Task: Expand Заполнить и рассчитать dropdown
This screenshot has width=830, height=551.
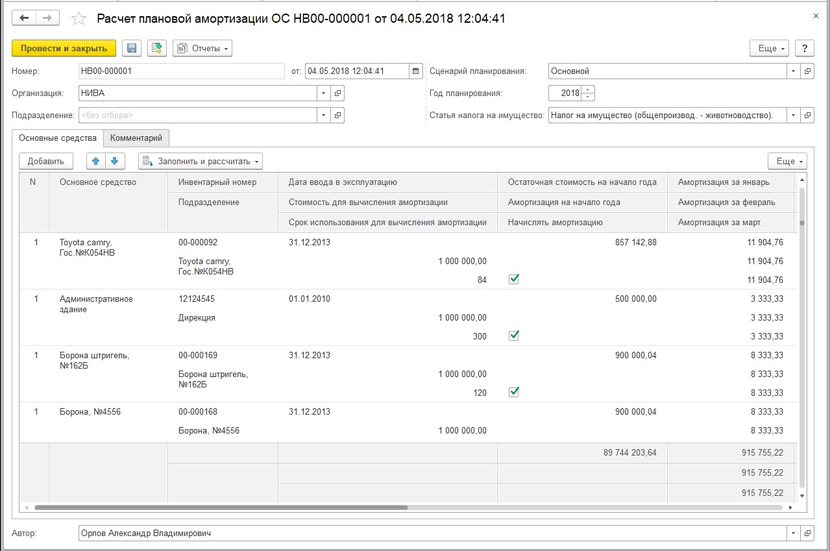Action: pyautogui.click(x=201, y=161)
